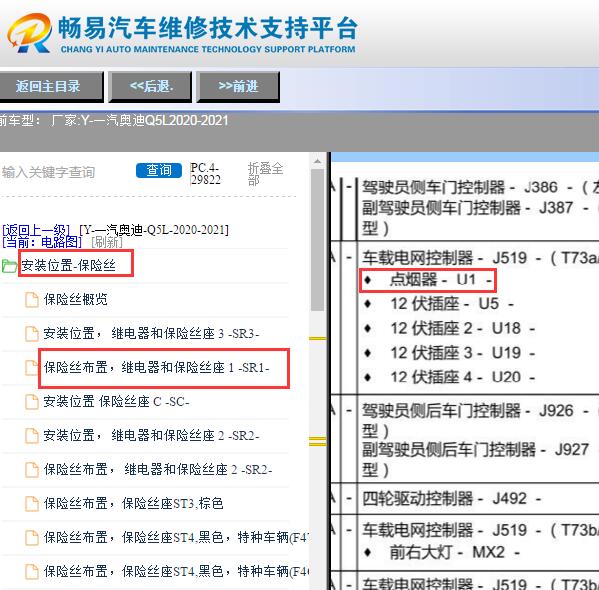Select the 安装位置-保险丝 folder item
The image size is (599, 590).
(x=68, y=265)
